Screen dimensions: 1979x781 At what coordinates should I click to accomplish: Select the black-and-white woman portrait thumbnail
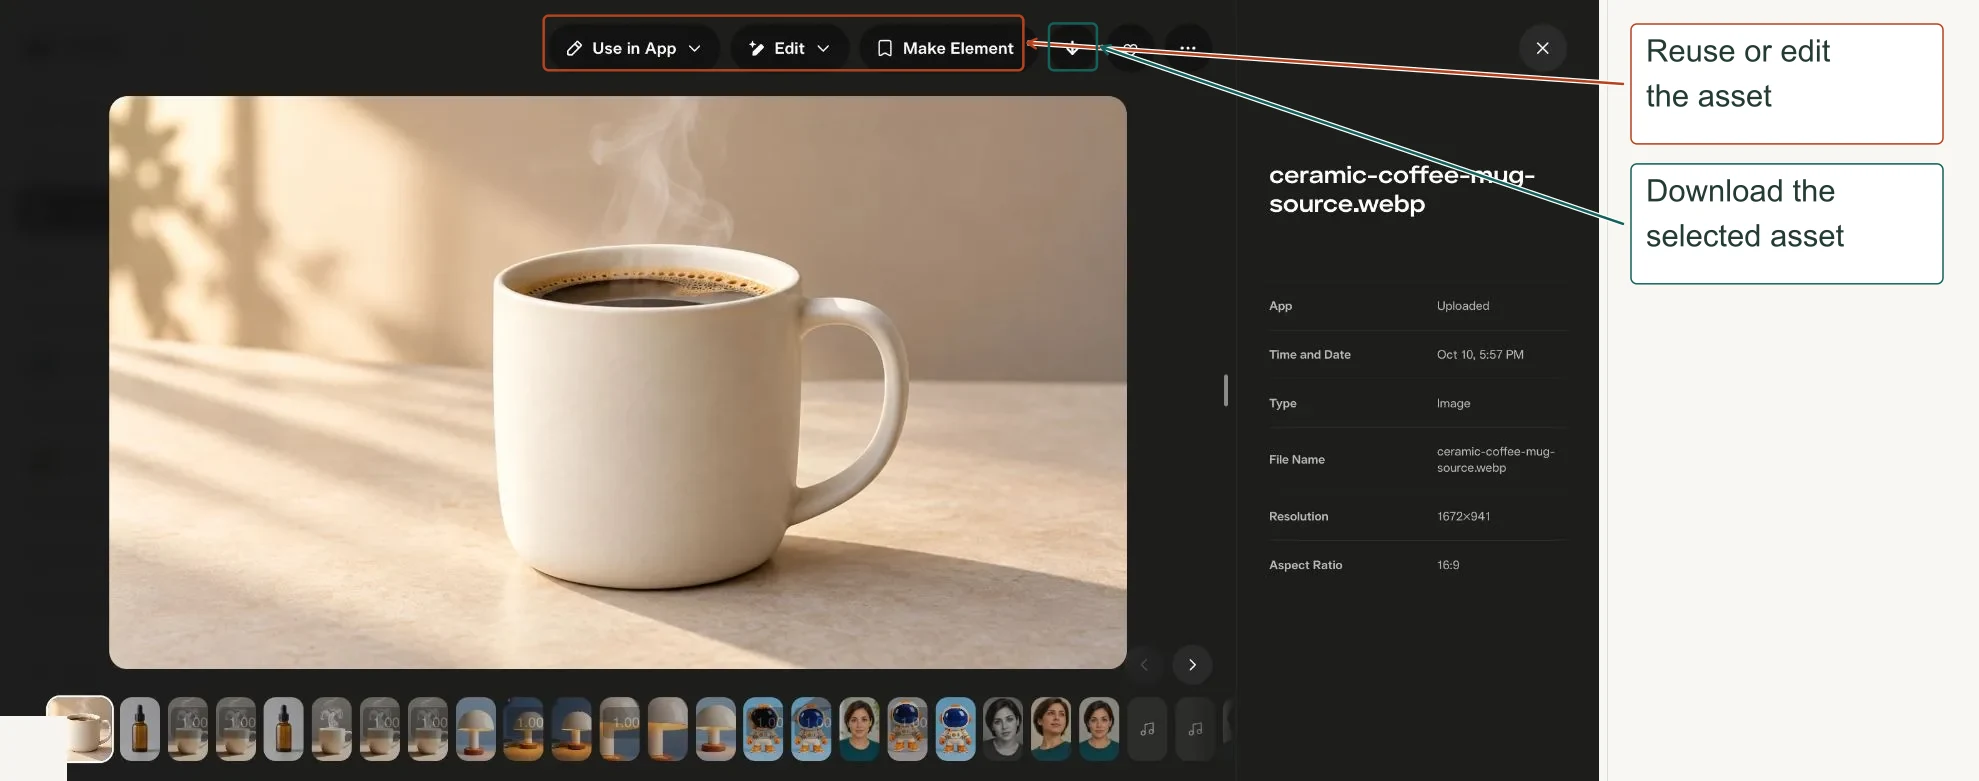(x=1003, y=729)
